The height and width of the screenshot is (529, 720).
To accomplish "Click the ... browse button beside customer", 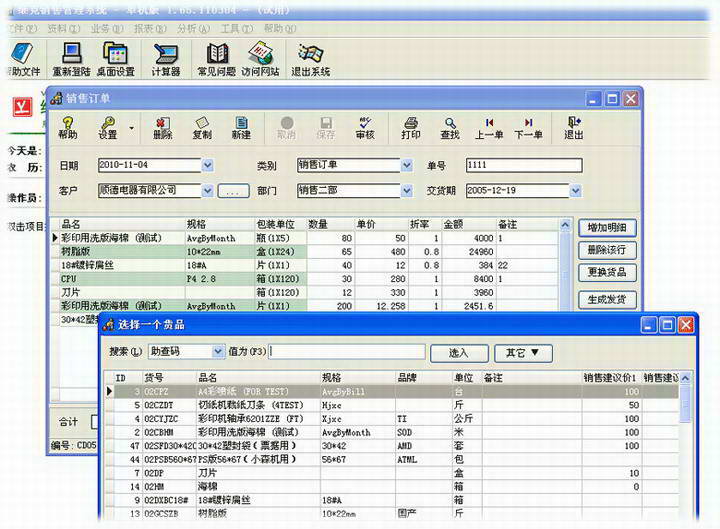I will click(x=233, y=191).
